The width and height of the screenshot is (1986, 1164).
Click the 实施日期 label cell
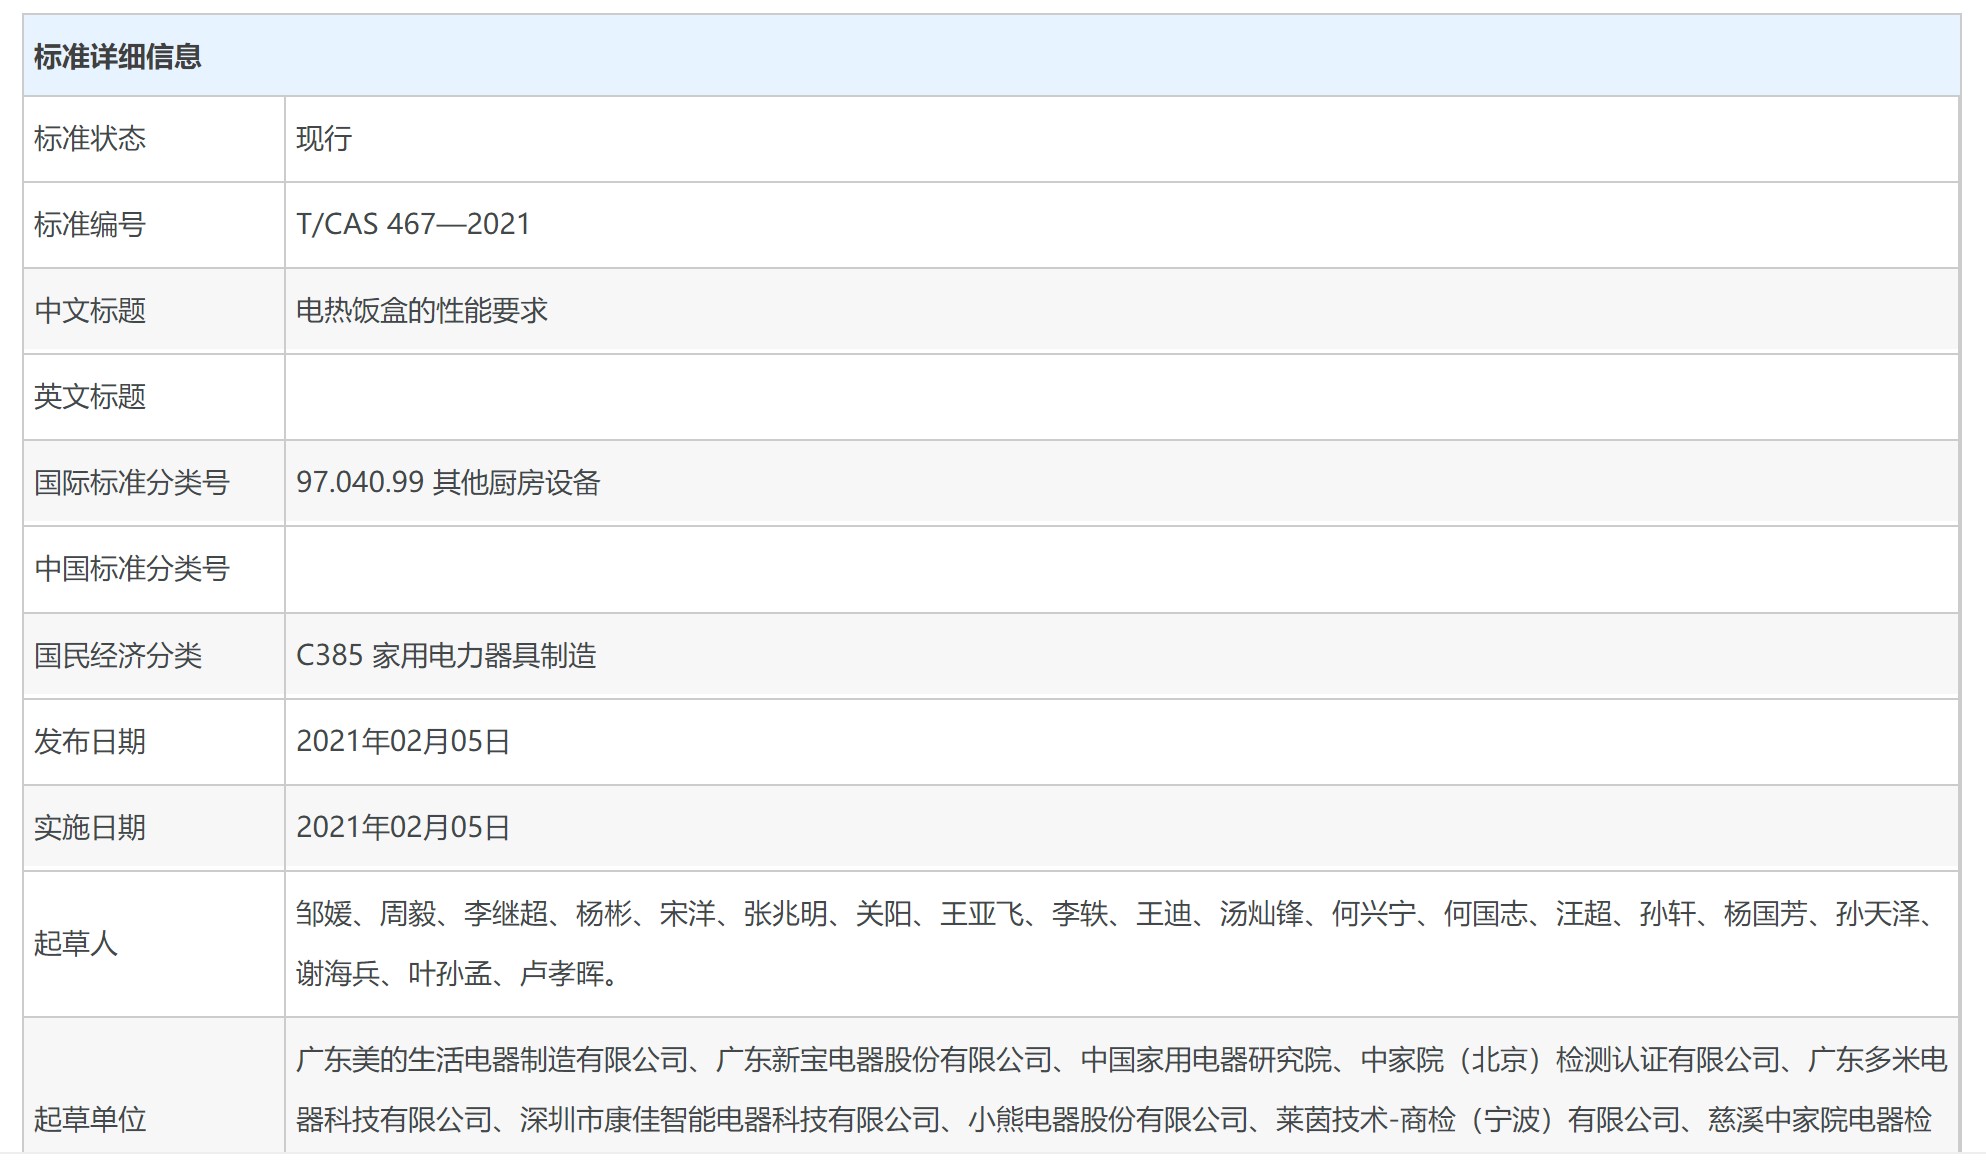[x=90, y=828]
